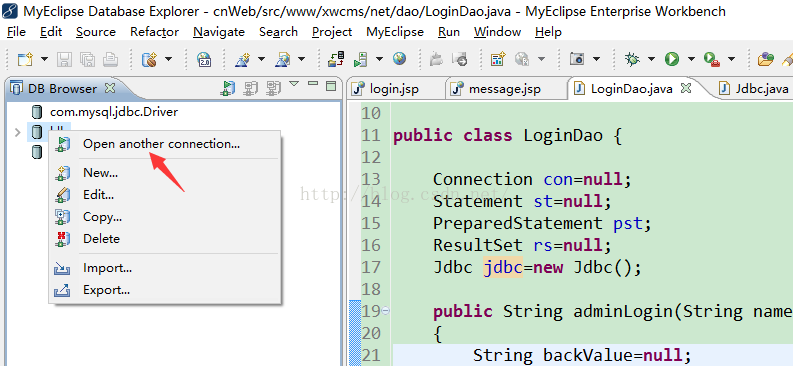Click the pyramid magnifier toolbar icon

(282, 60)
